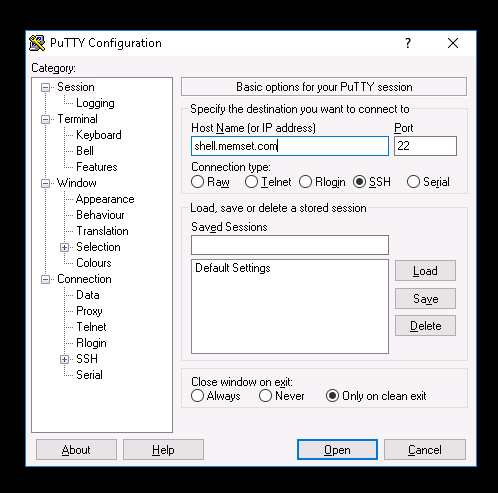Collapse the Session tree node
Viewport: 498px width, 493px height.
[45, 87]
